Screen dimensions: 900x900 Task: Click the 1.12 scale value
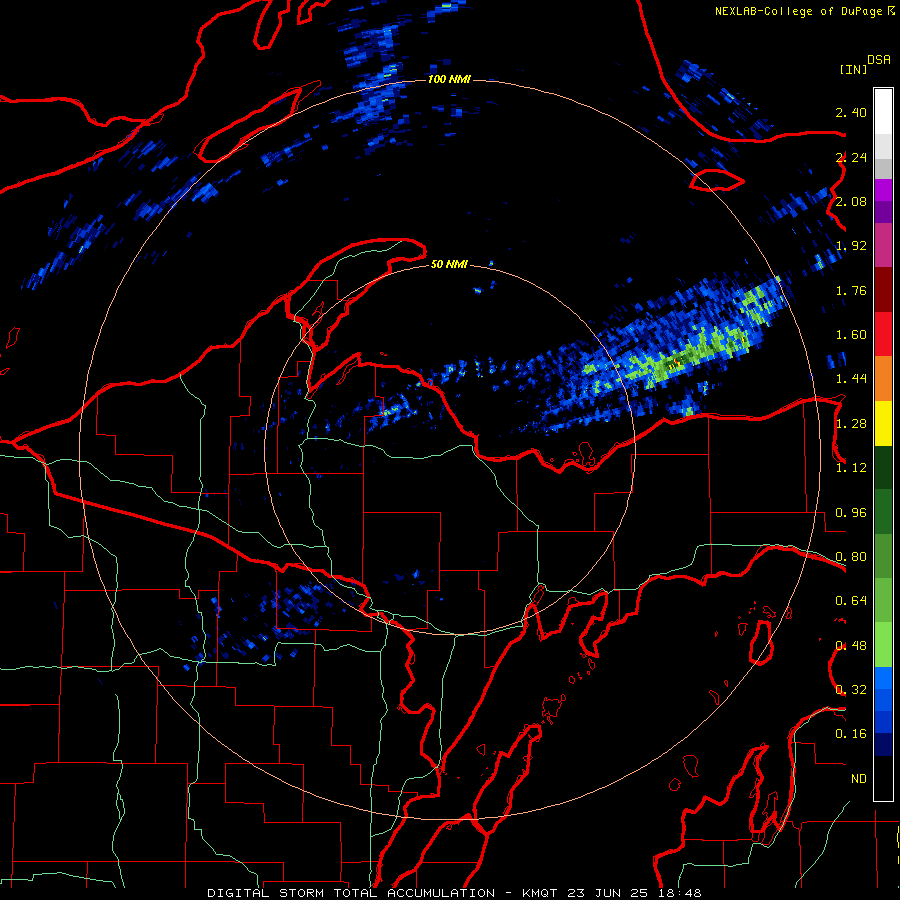(x=851, y=468)
